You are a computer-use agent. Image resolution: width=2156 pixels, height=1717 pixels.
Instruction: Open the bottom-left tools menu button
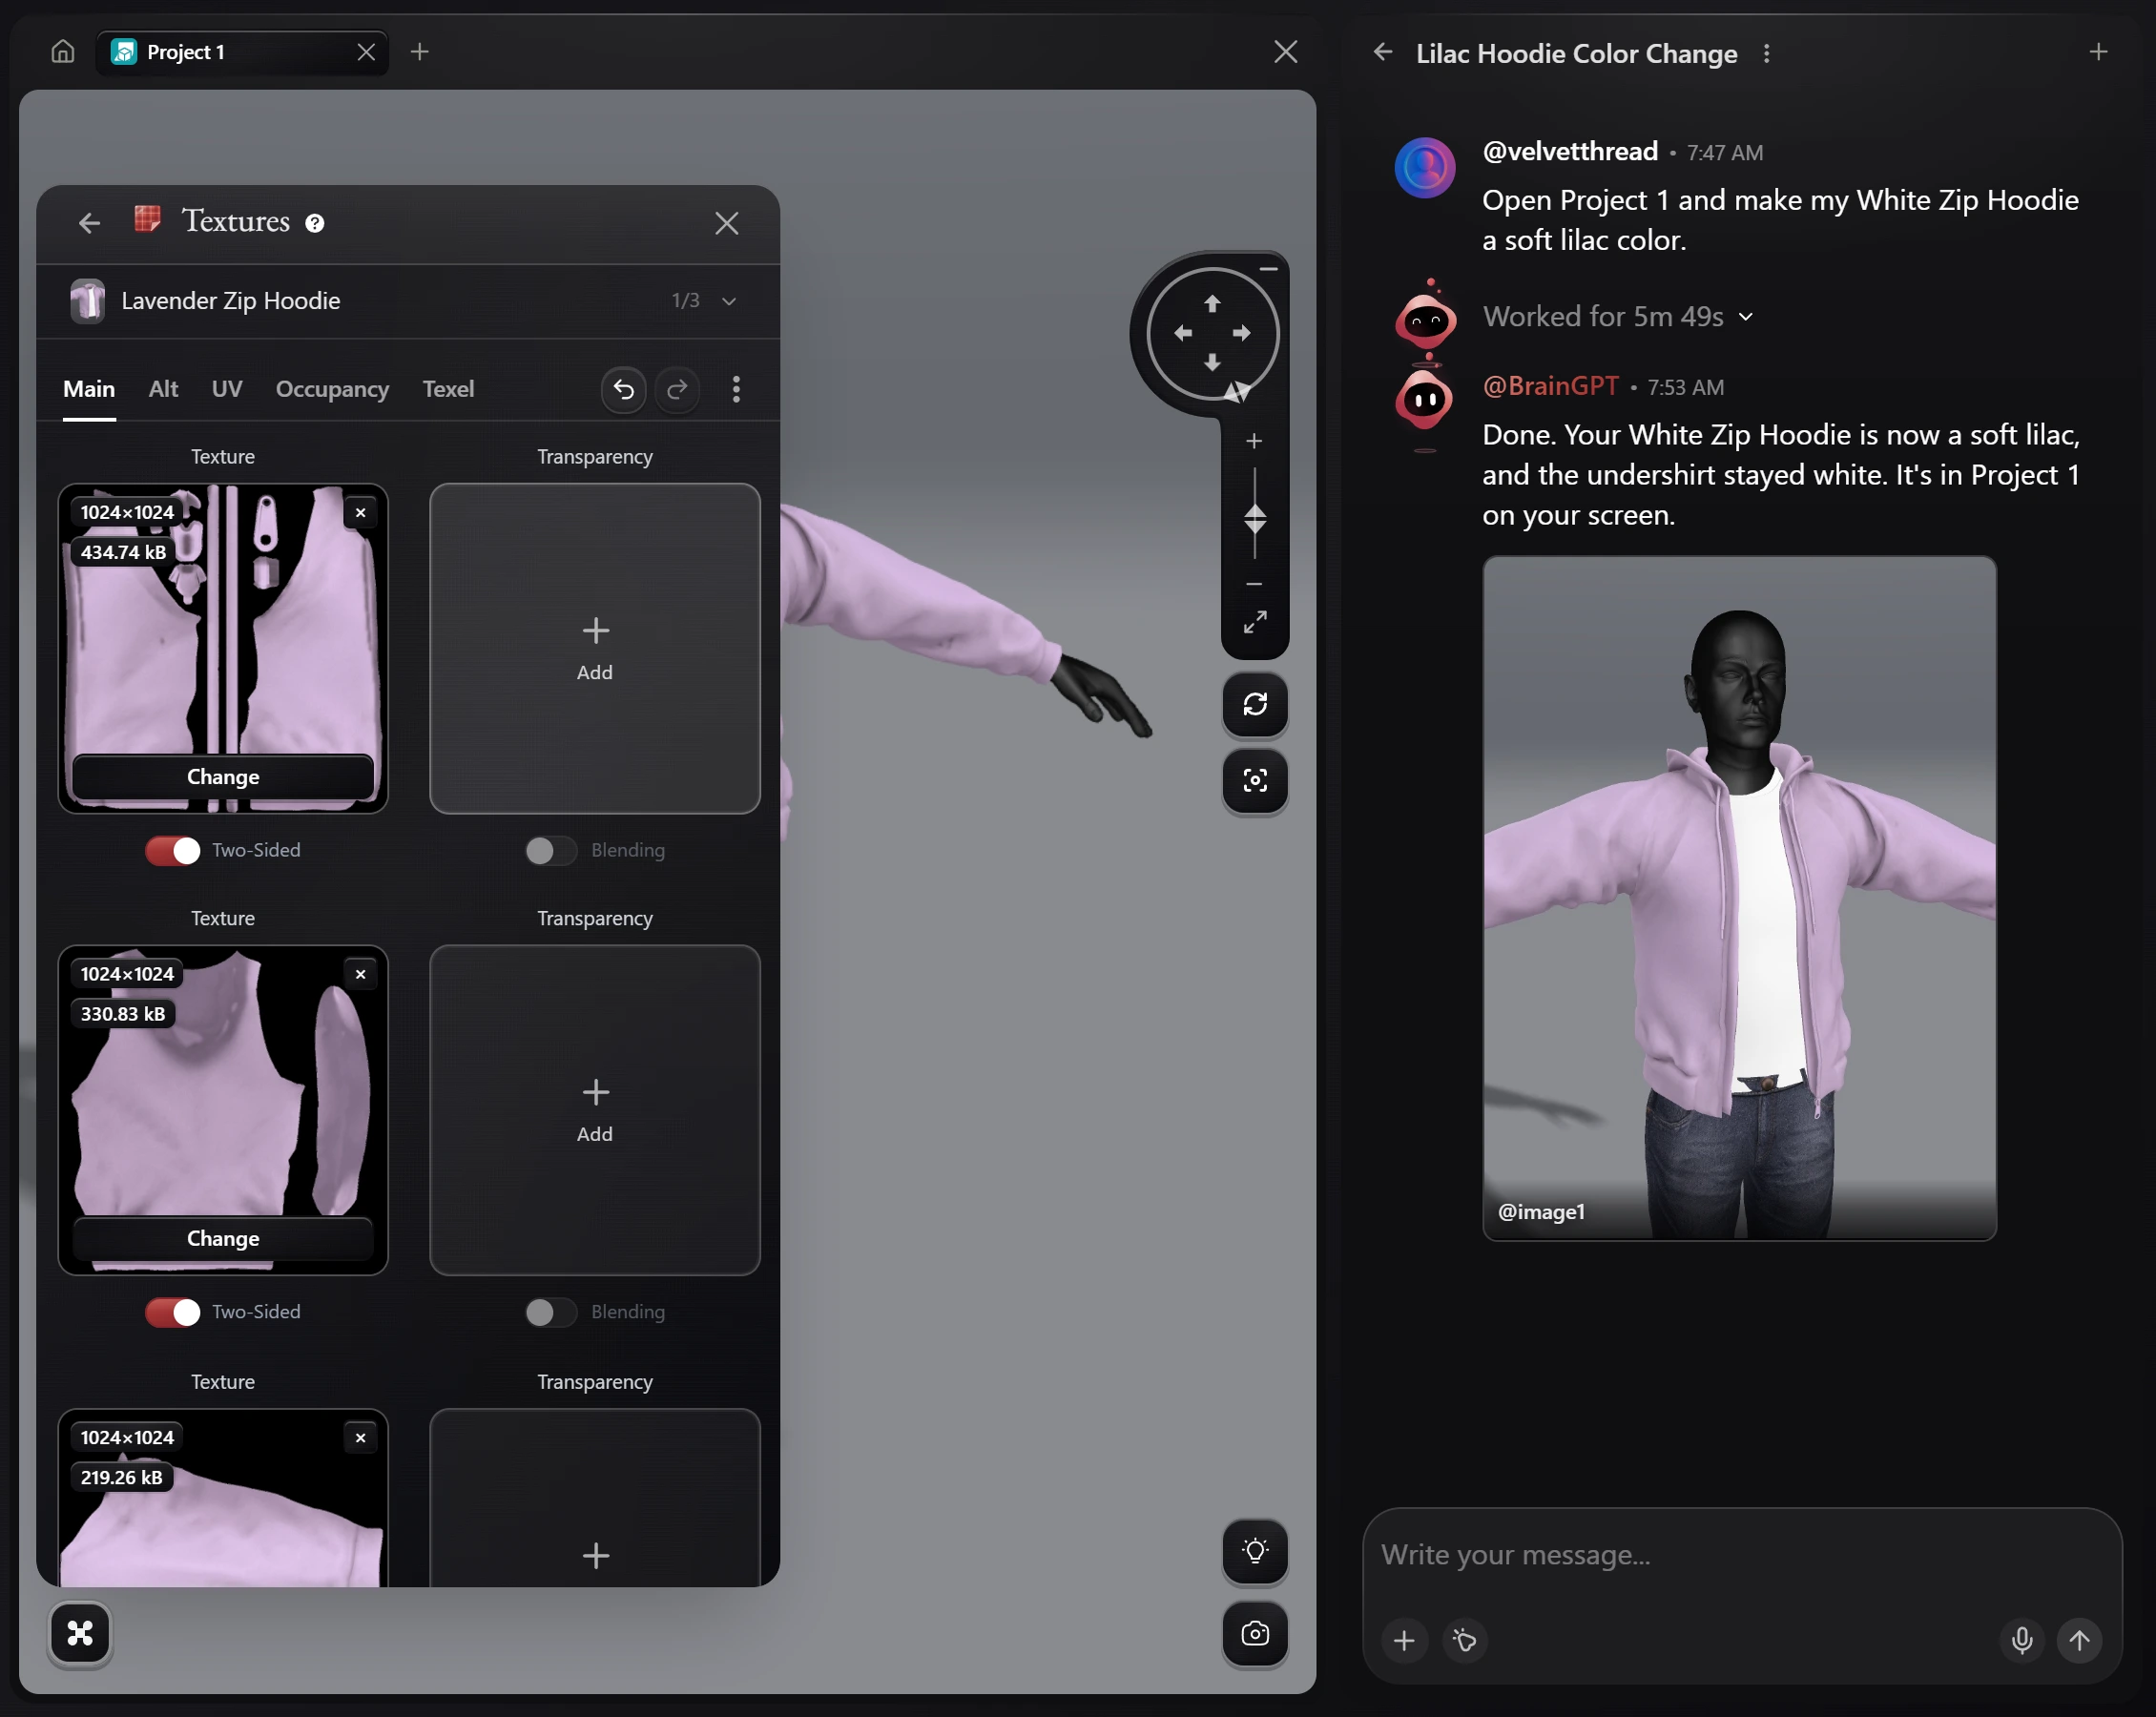tap(80, 1633)
